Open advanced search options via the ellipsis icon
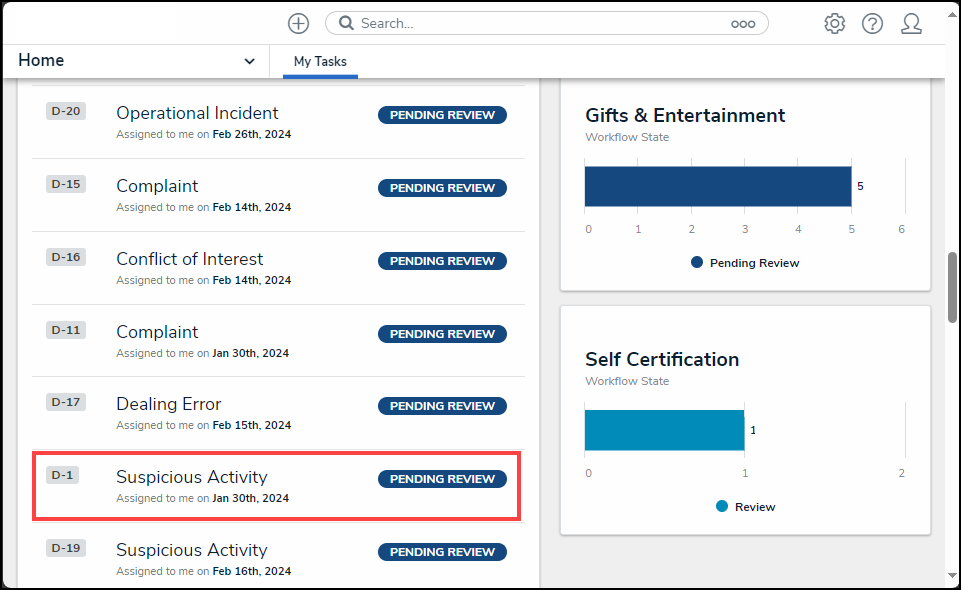The width and height of the screenshot is (961, 590). tap(743, 22)
